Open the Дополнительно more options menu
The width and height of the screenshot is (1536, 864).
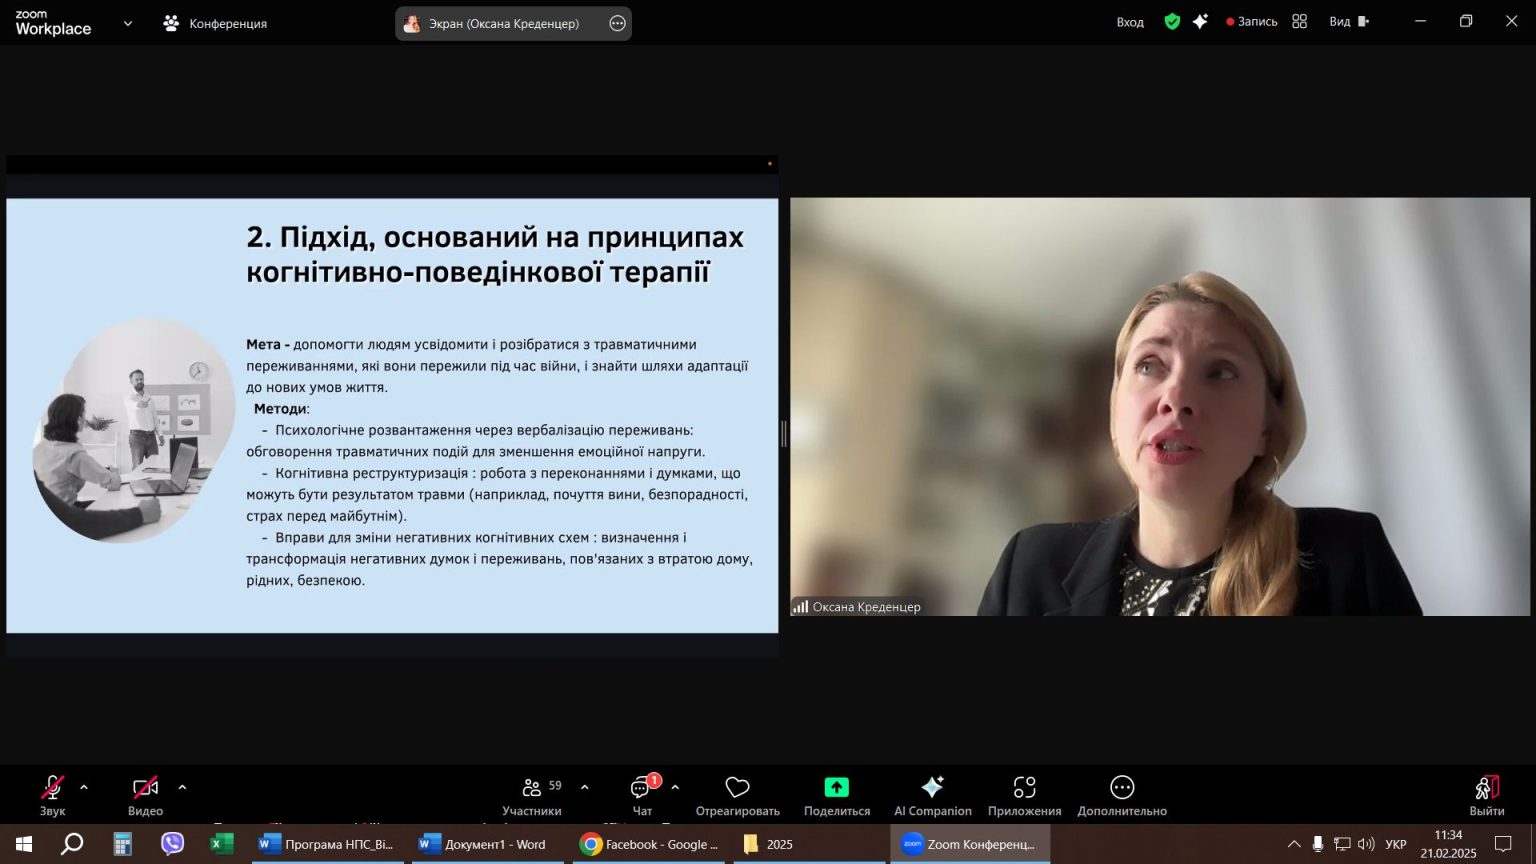click(x=1122, y=796)
